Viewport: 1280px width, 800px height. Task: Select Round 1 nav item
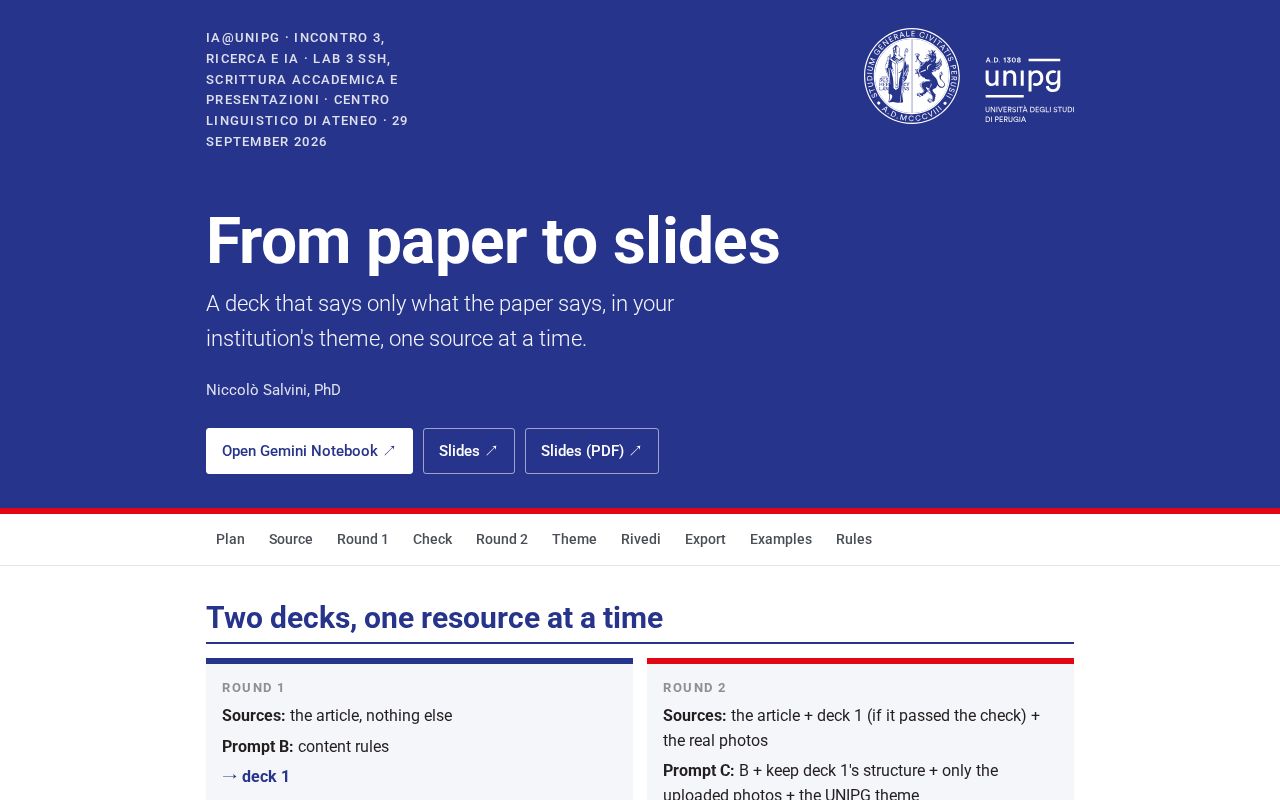pos(363,539)
